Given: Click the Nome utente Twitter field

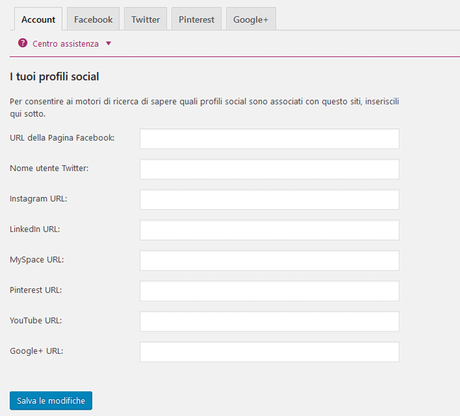Looking at the screenshot, I should 269,169.
